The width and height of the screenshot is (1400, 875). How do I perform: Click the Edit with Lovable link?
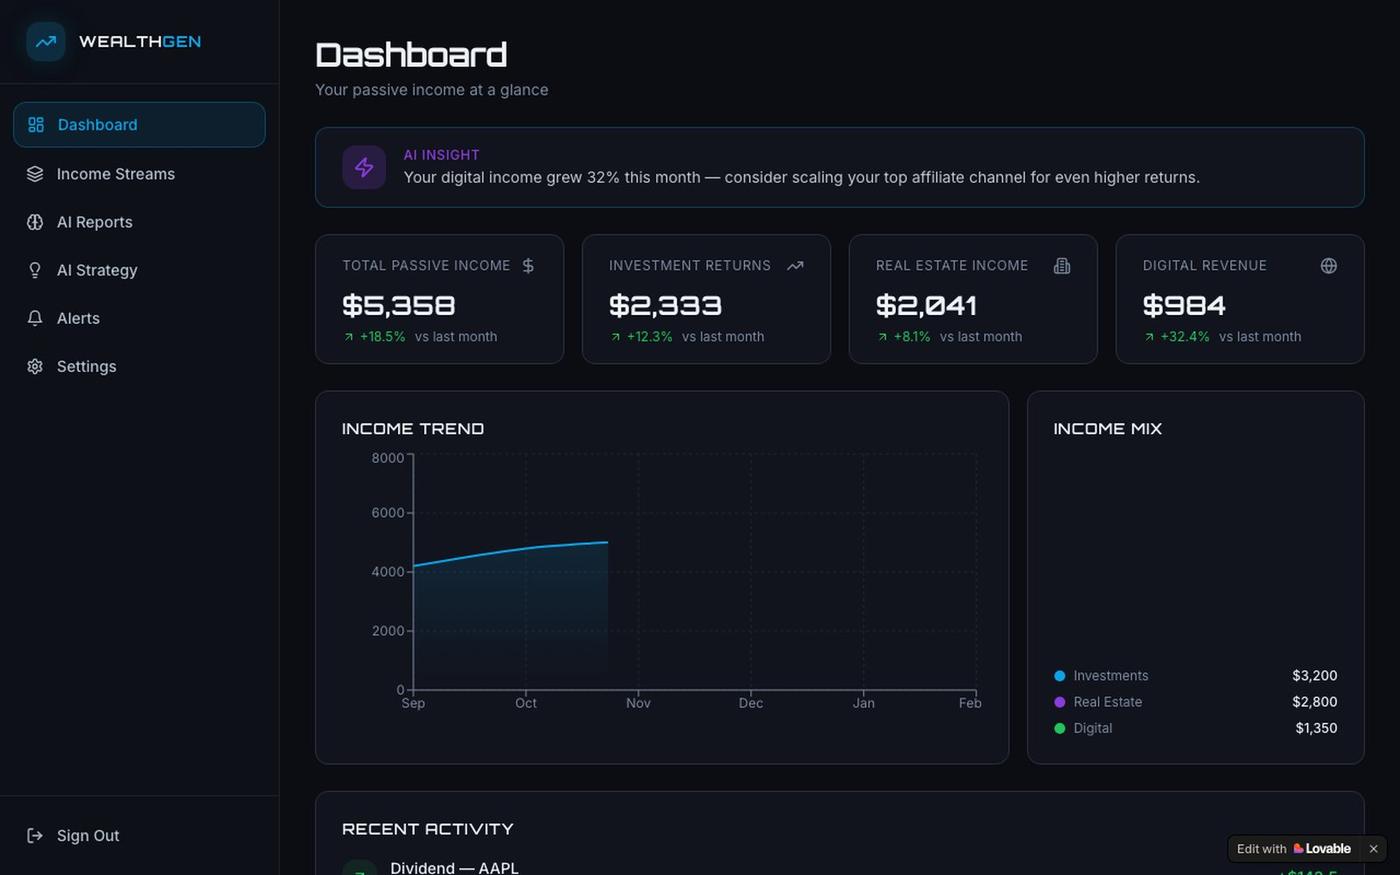click(1294, 849)
